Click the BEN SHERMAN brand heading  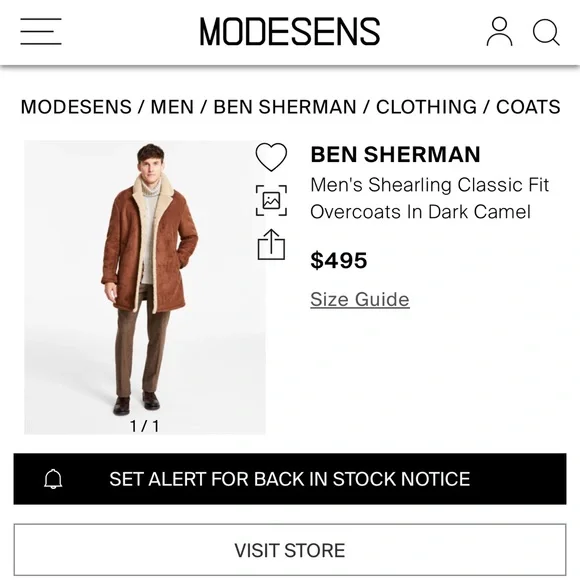395,154
